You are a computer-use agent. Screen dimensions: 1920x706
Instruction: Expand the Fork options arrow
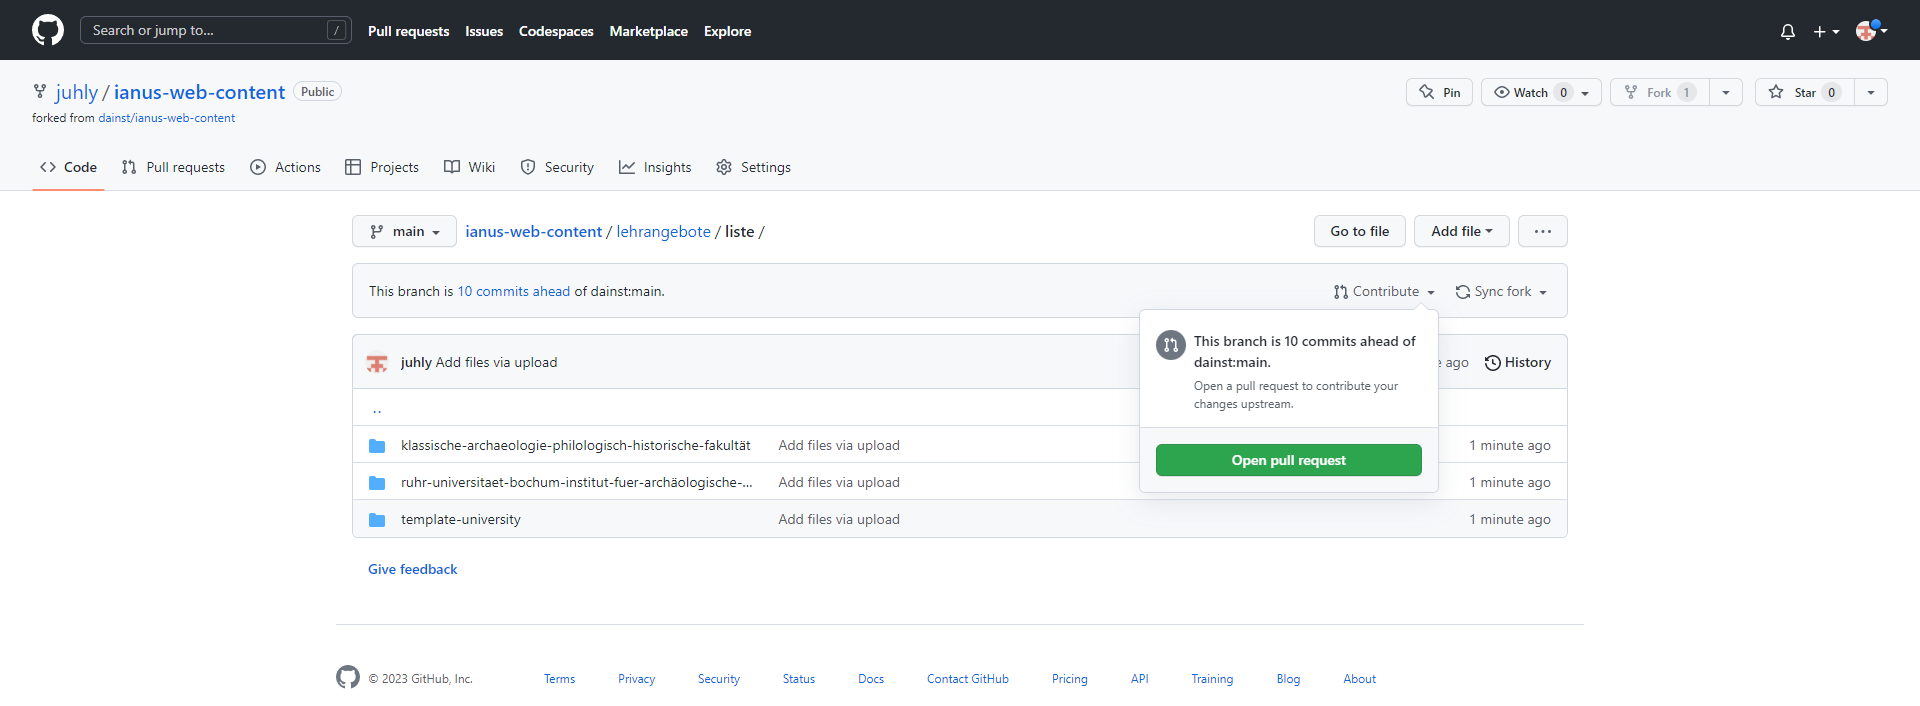(x=1726, y=92)
